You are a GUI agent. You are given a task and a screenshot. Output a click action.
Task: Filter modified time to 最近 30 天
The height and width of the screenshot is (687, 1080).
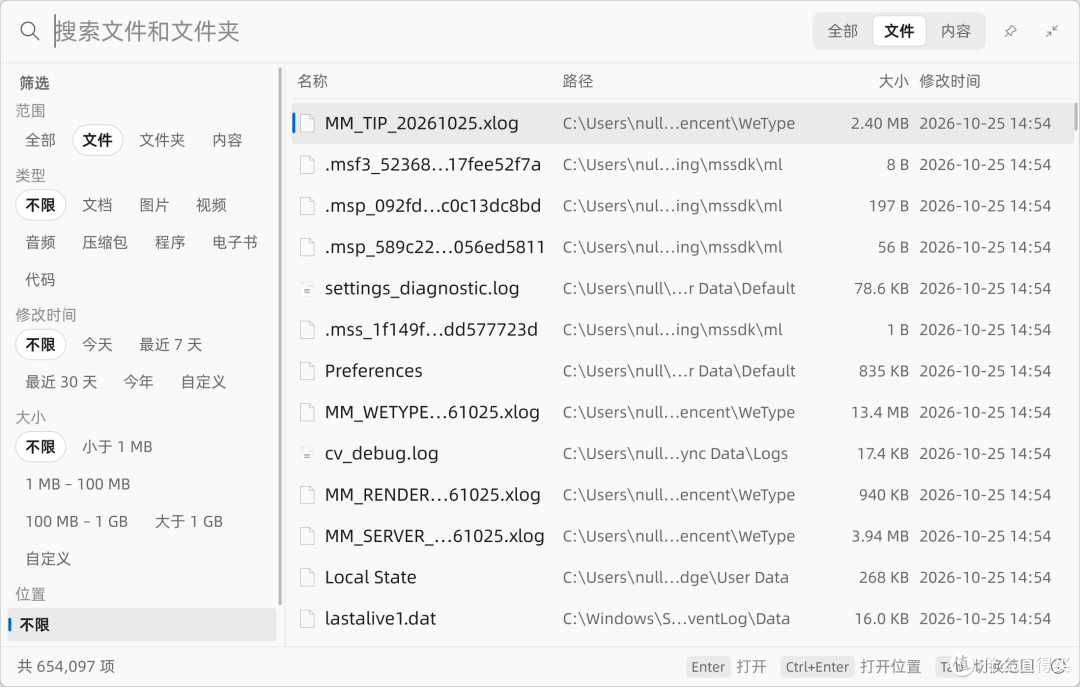pyautogui.click(x=61, y=382)
